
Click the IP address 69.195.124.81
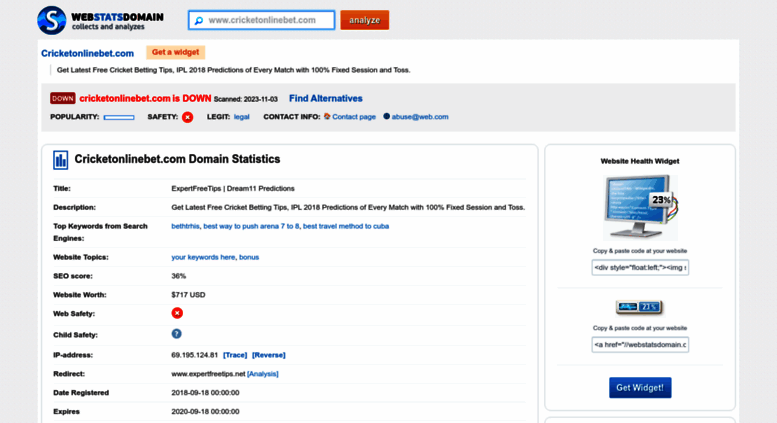(x=194, y=355)
